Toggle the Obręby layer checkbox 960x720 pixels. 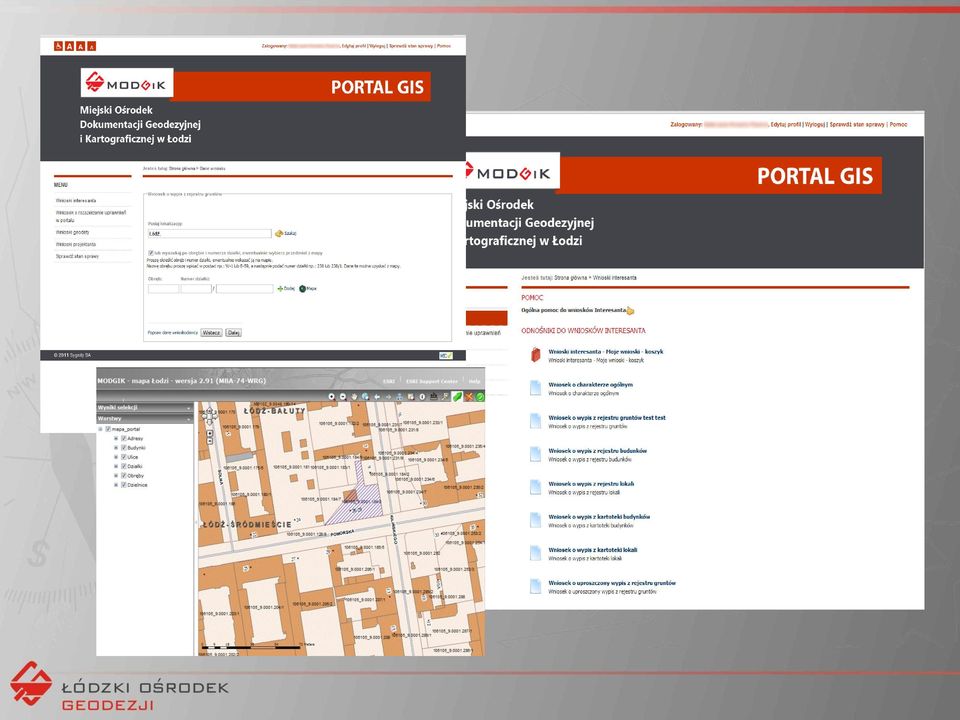[x=124, y=475]
